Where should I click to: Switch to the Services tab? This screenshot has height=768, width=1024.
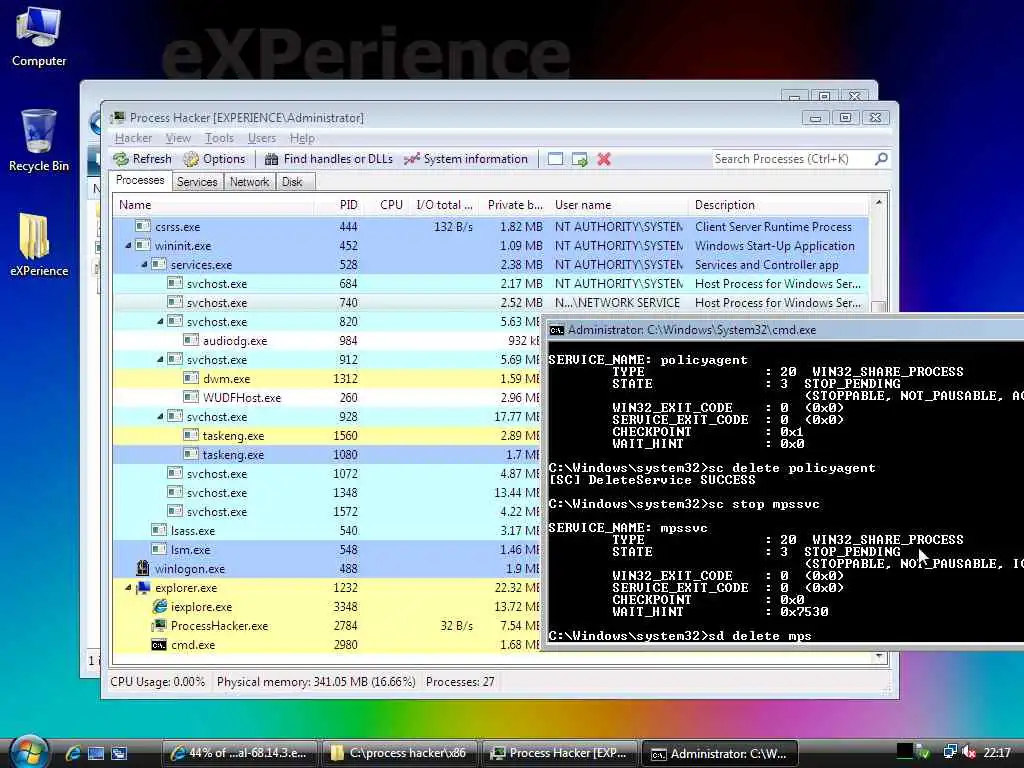(x=197, y=182)
